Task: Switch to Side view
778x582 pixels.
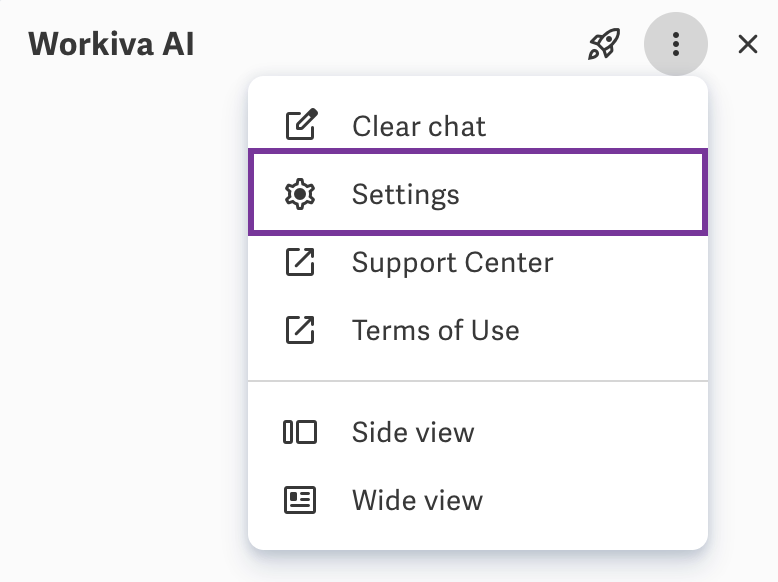Action: [x=478, y=432]
